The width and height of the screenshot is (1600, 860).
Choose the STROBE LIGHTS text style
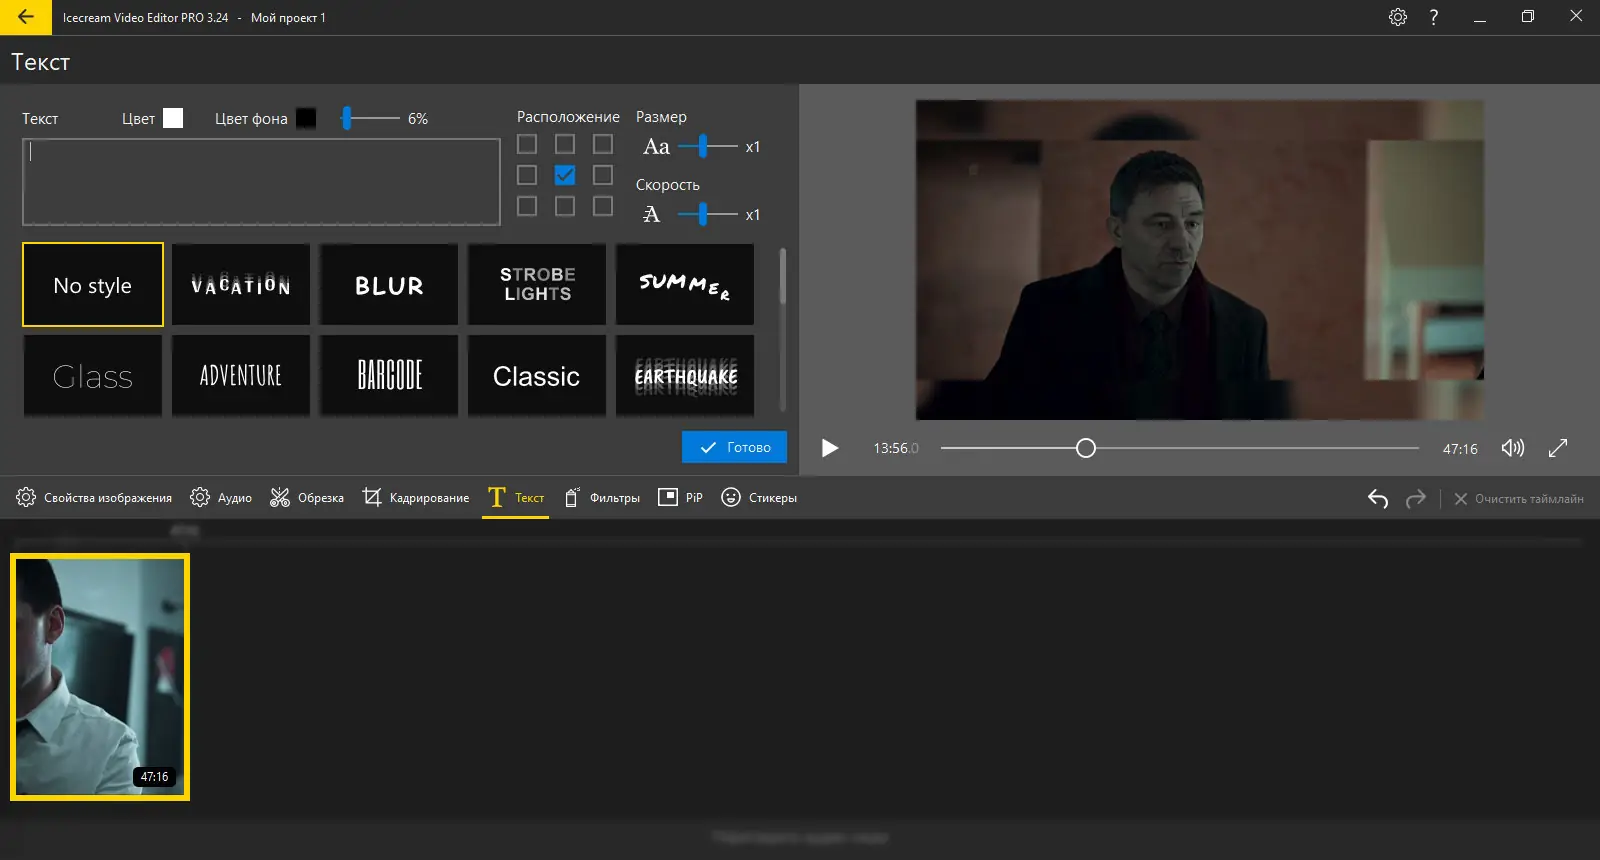[x=537, y=285]
